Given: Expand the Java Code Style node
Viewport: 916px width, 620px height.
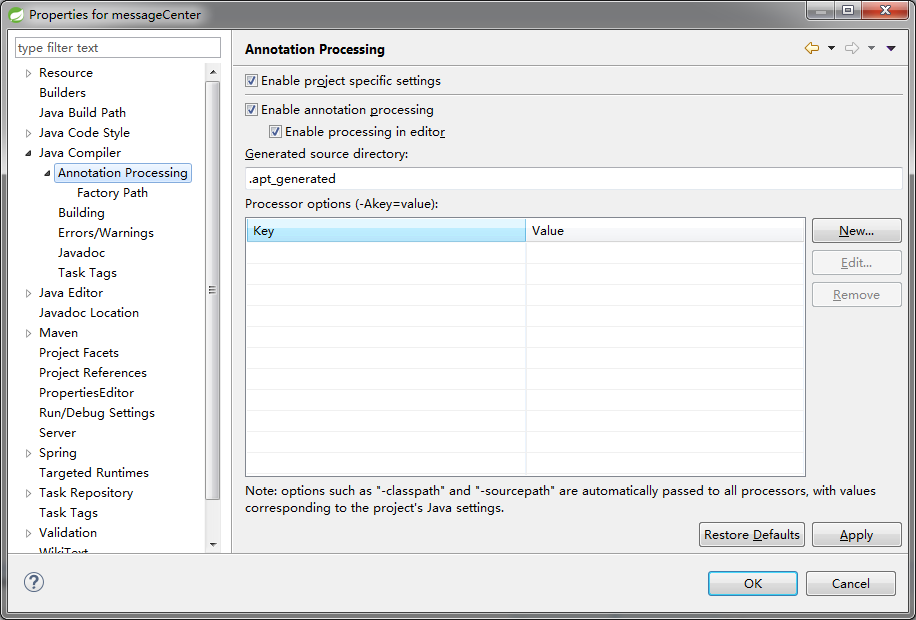Looking at the screenshot, I should pyautogui.click(x=28, y=133).
